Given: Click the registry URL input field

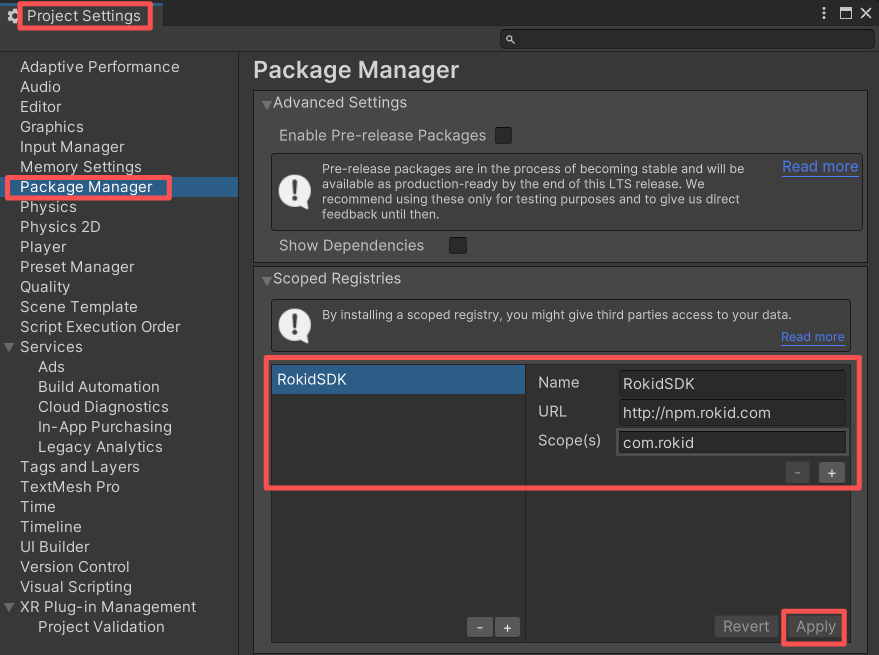Looking at the screenshot, I should (731, 413).
